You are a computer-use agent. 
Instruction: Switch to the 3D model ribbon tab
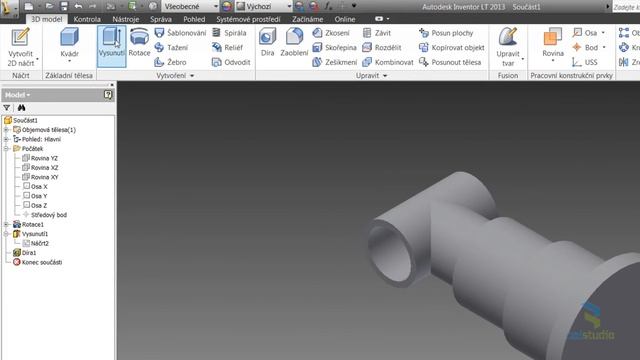[47, 19]
